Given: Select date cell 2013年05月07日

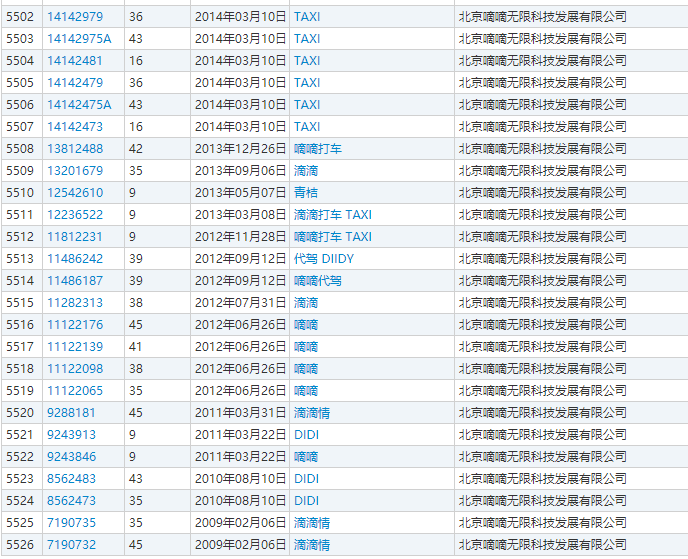Looking at the screenshot, I should [240, 193].
